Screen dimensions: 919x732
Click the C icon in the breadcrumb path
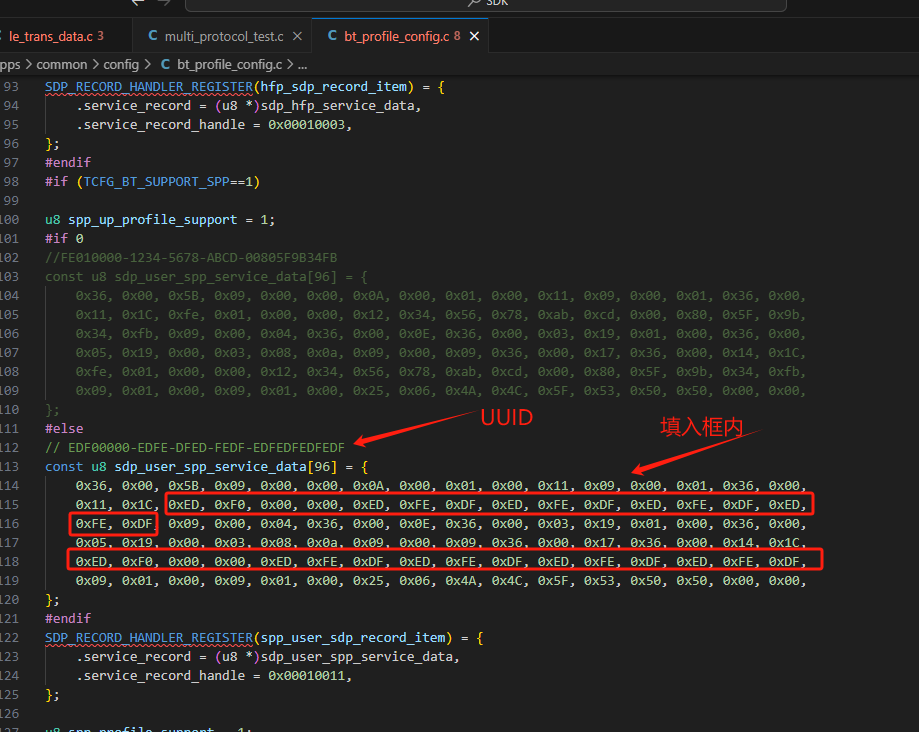tap(165, 64)
